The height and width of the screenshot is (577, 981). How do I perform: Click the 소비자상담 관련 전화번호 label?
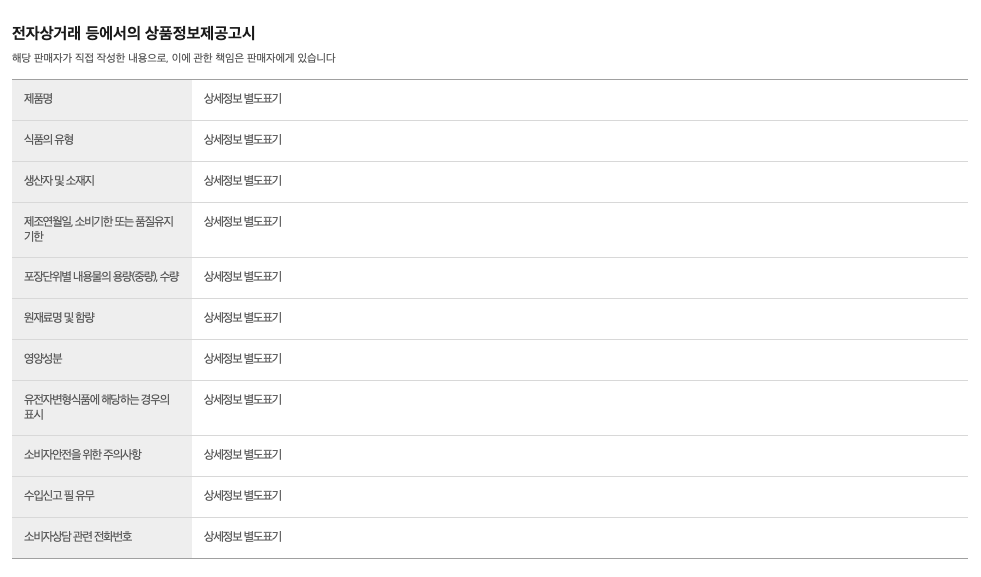[78, 537]
